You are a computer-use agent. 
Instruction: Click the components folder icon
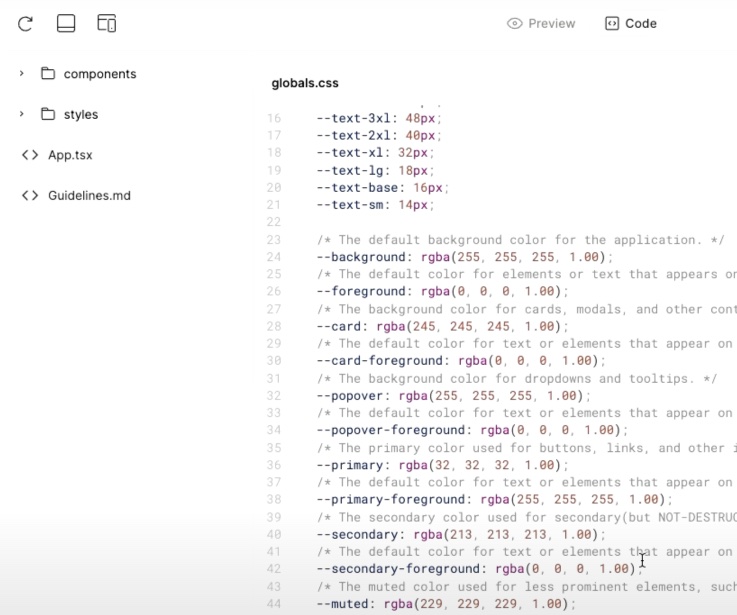(x=48, y=74)
